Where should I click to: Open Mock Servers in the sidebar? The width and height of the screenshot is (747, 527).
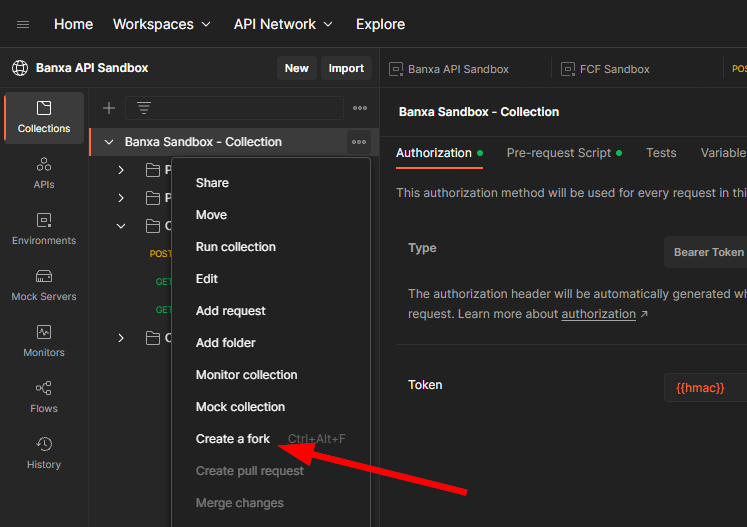tap(44, 284)
